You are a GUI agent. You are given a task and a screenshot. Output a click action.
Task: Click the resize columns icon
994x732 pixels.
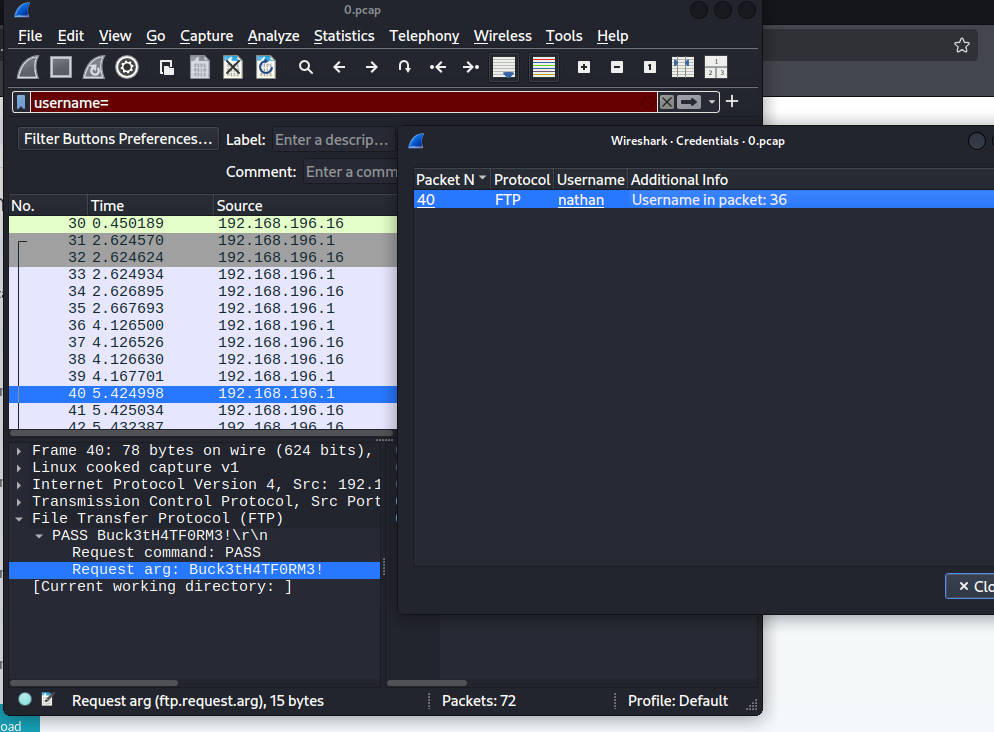click(x=683, y=67)
